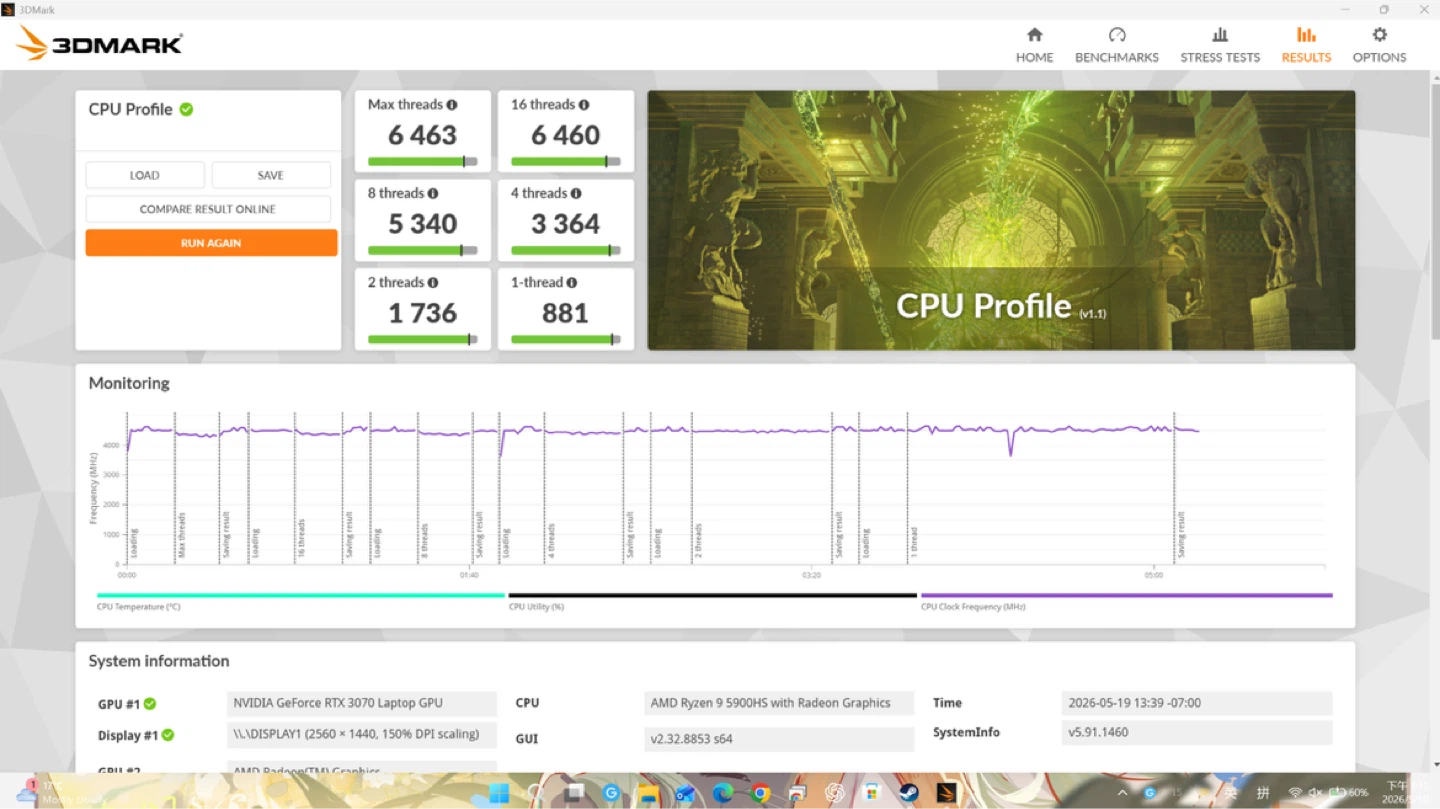This screenshot has width=1440, height=809.
Task: Show info about the 16 threads test
Action: pos(584,105)
